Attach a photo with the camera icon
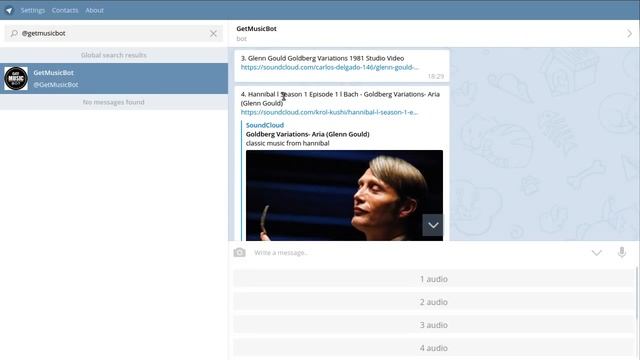Image resolution: width=640 pixels, height=360 pixels. pyautogui.click(x=240, y=253)
